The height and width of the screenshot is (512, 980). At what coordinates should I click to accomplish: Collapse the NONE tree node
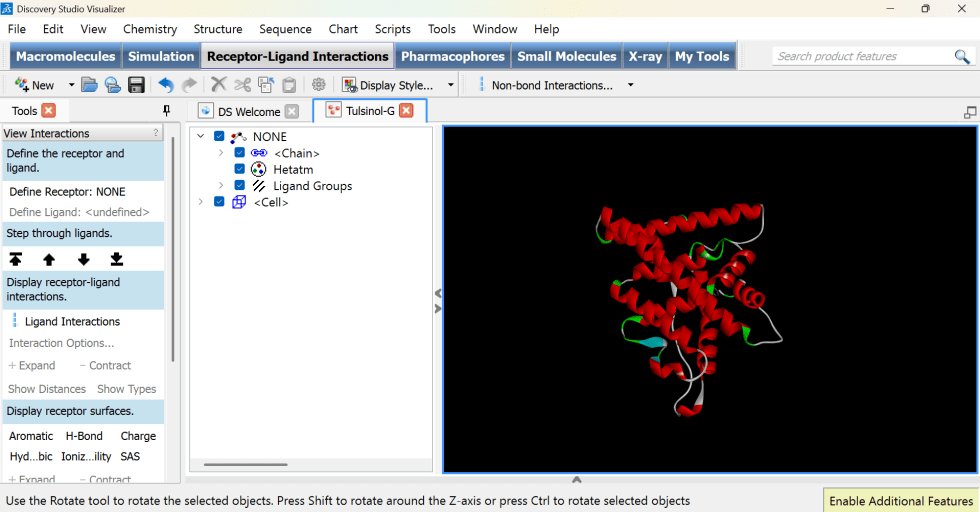coord(201,136)
